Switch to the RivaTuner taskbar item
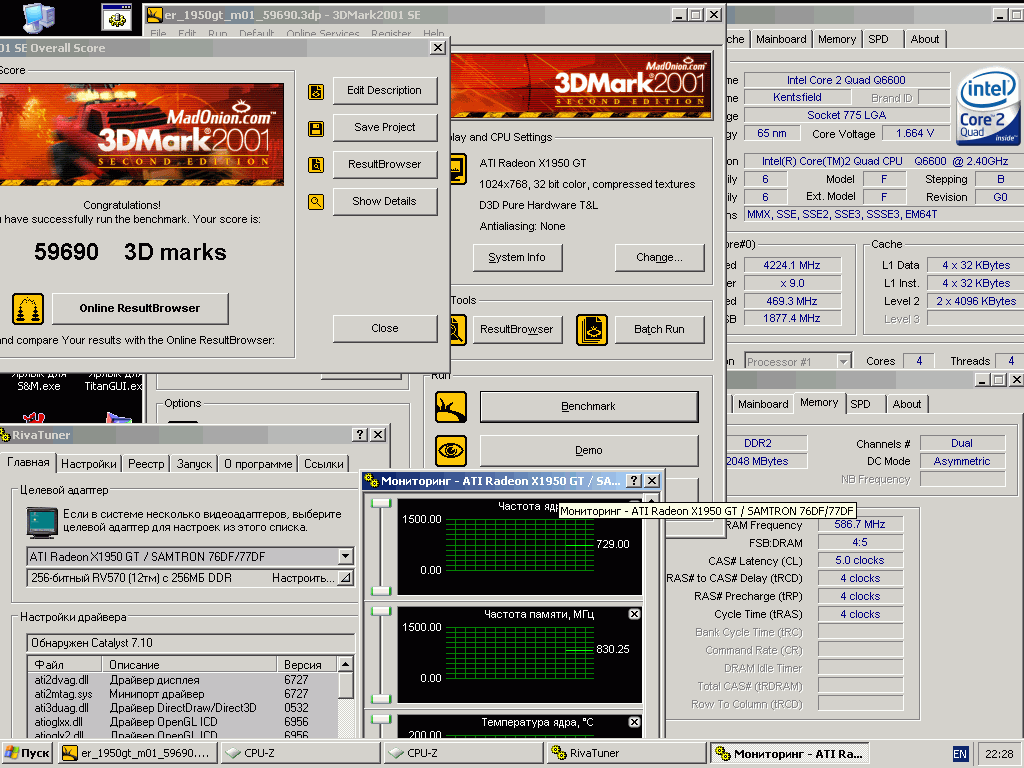 coord(626,753)
